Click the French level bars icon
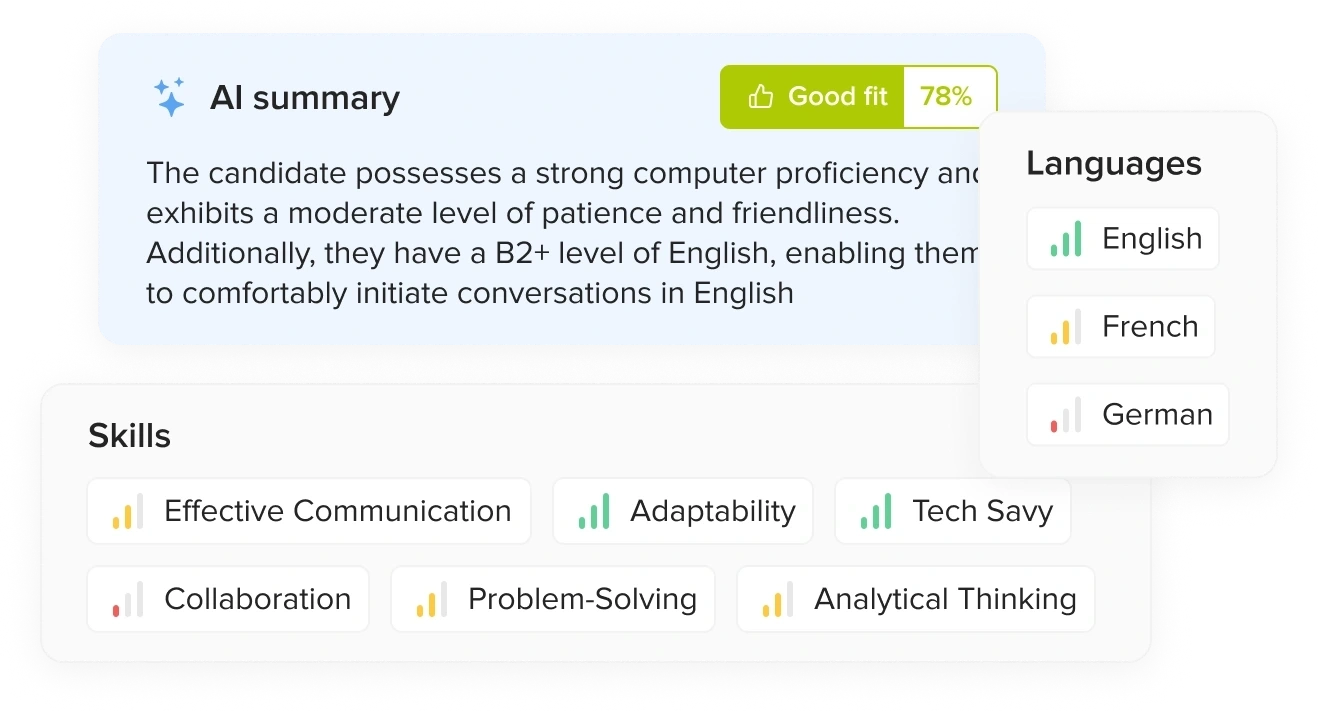 (x=1066, y=327)
